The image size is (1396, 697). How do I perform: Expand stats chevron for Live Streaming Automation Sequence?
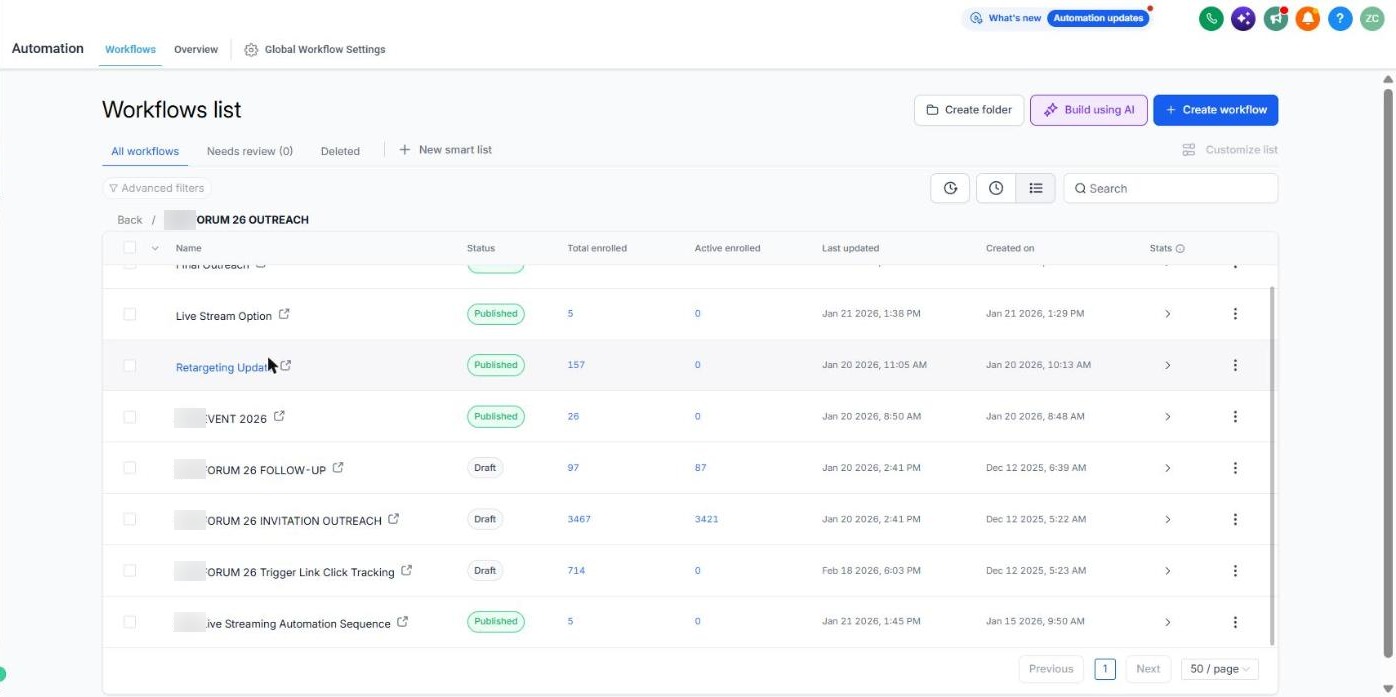[1167, 622]
